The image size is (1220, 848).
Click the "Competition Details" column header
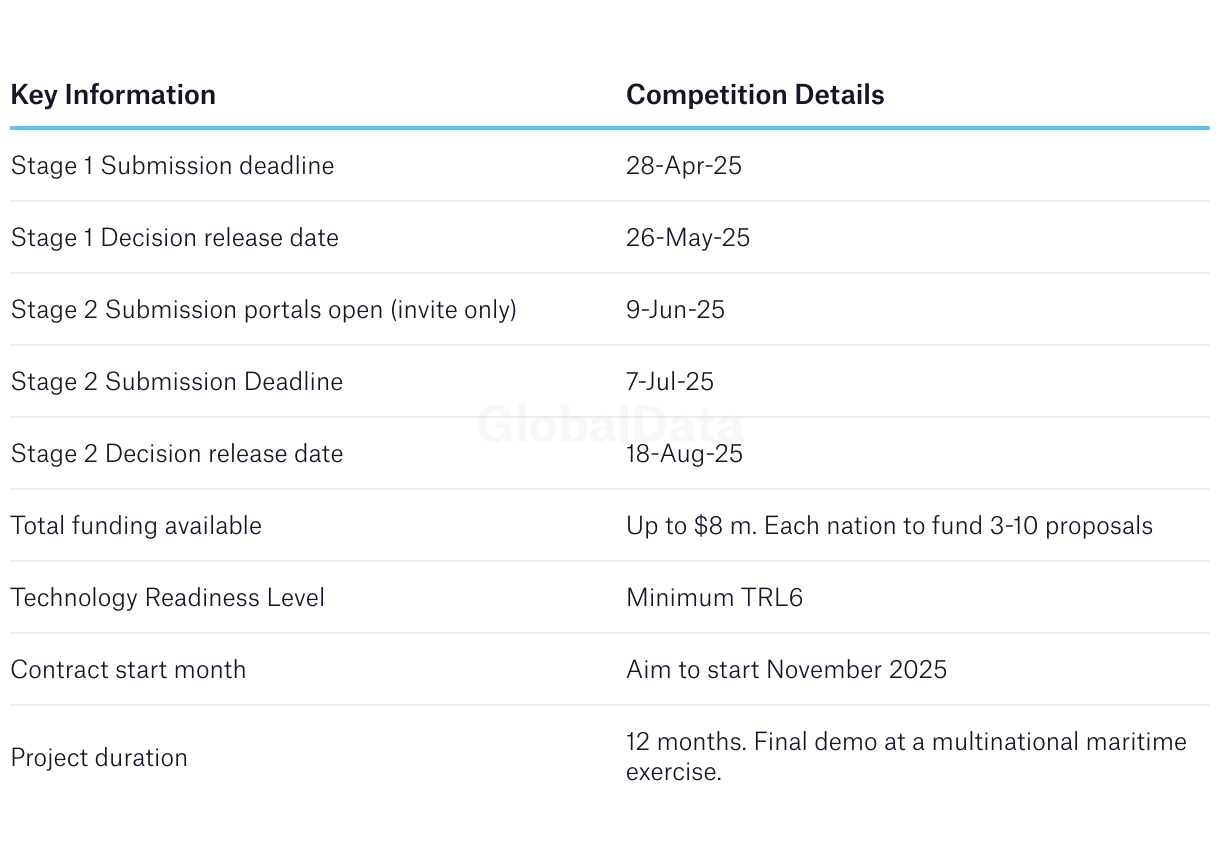coord(755,95)
